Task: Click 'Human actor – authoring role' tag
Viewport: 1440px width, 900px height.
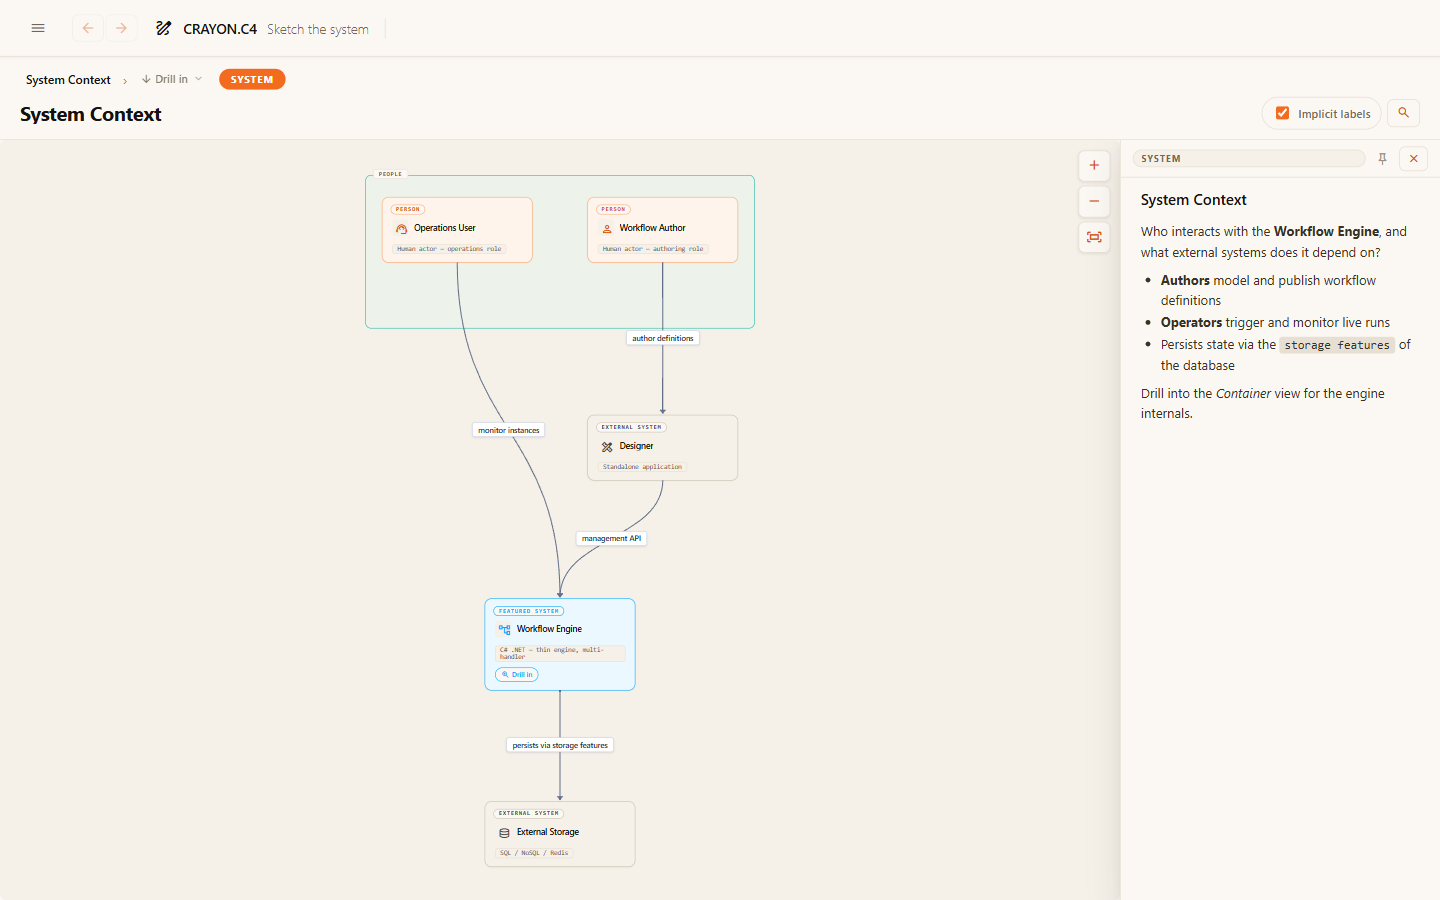Action: click(653, 249)
